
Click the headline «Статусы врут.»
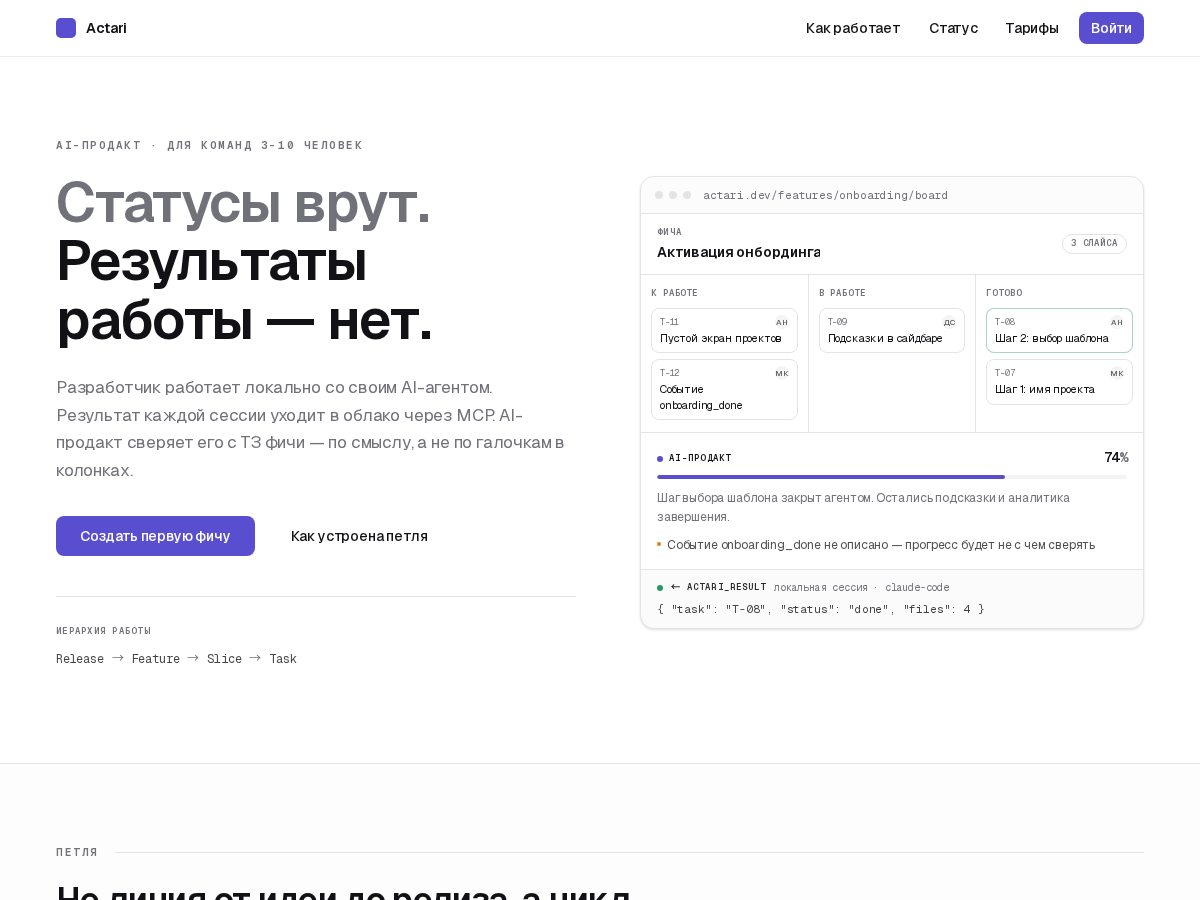click(x=243, y=202)
